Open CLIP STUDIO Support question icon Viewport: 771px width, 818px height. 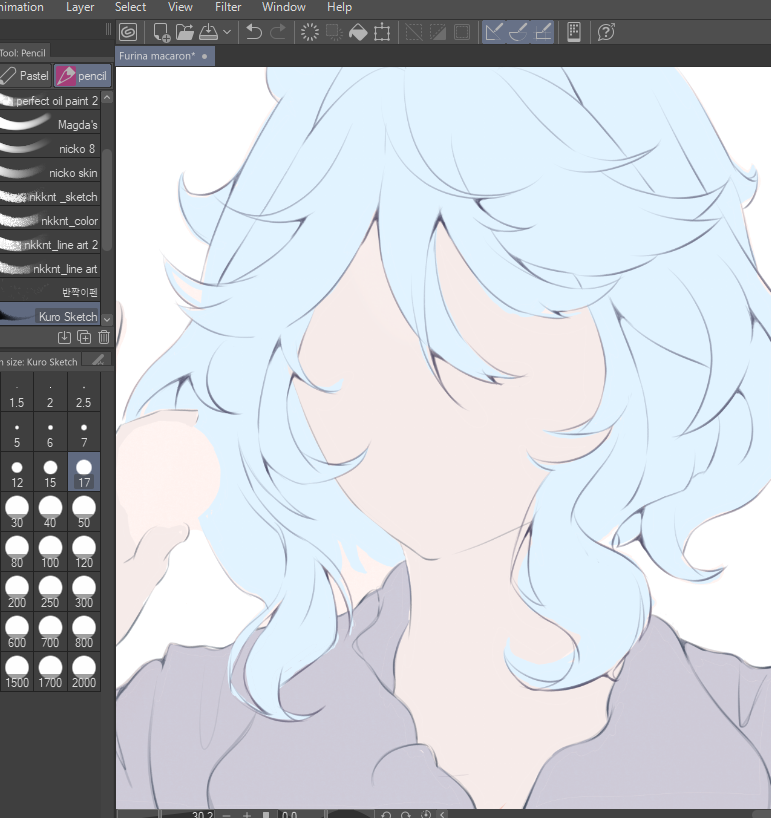(606, 32)
